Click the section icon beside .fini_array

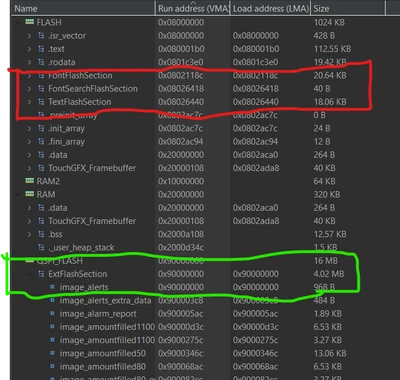(x=41, y=142)
